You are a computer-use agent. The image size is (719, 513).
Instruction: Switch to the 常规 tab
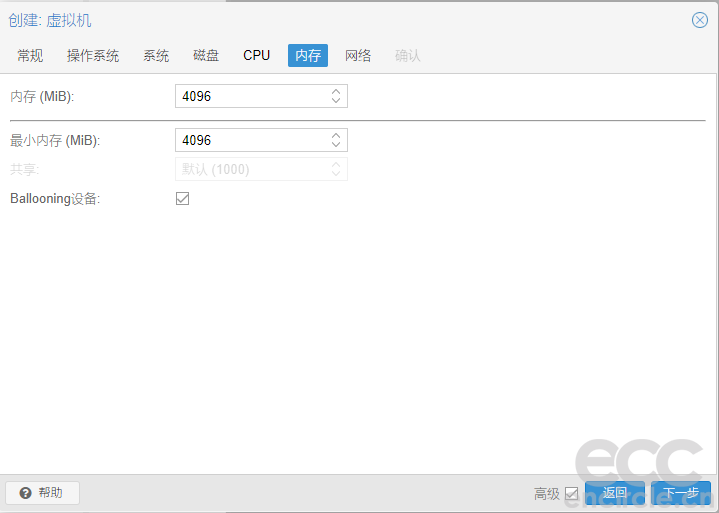coord(30,55)
